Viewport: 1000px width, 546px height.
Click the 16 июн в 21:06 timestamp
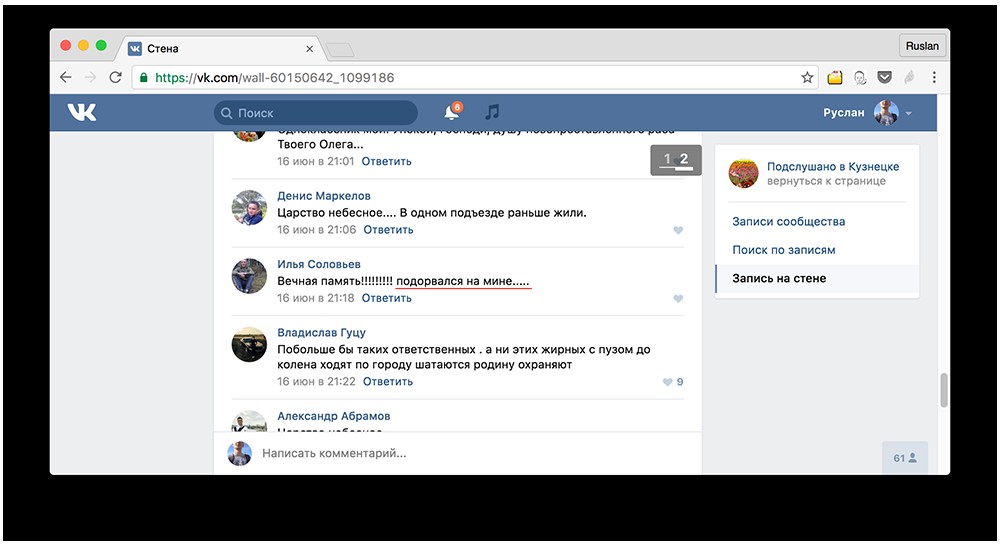(x=316, y=230)
